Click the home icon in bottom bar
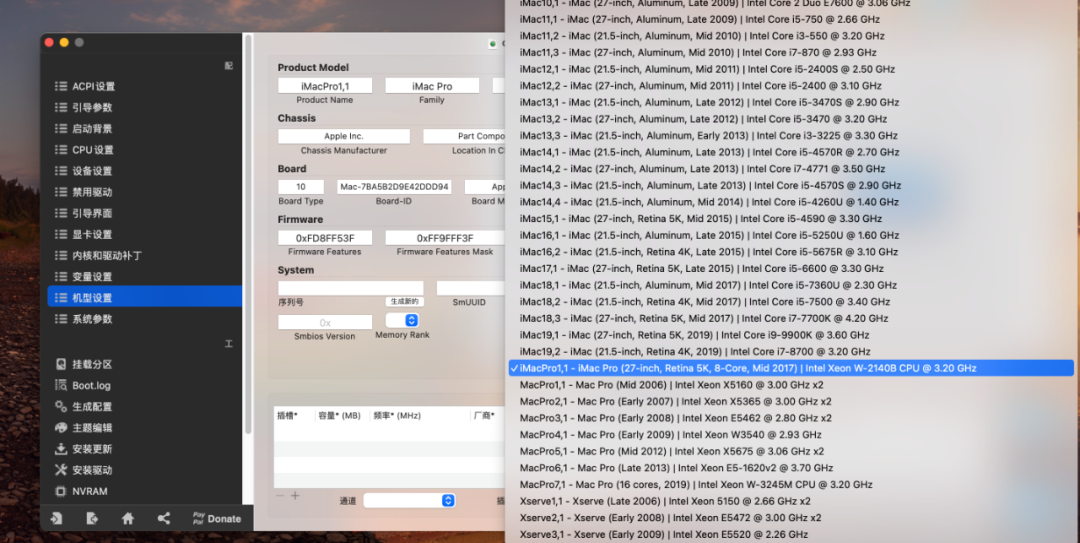 [127, 518]
